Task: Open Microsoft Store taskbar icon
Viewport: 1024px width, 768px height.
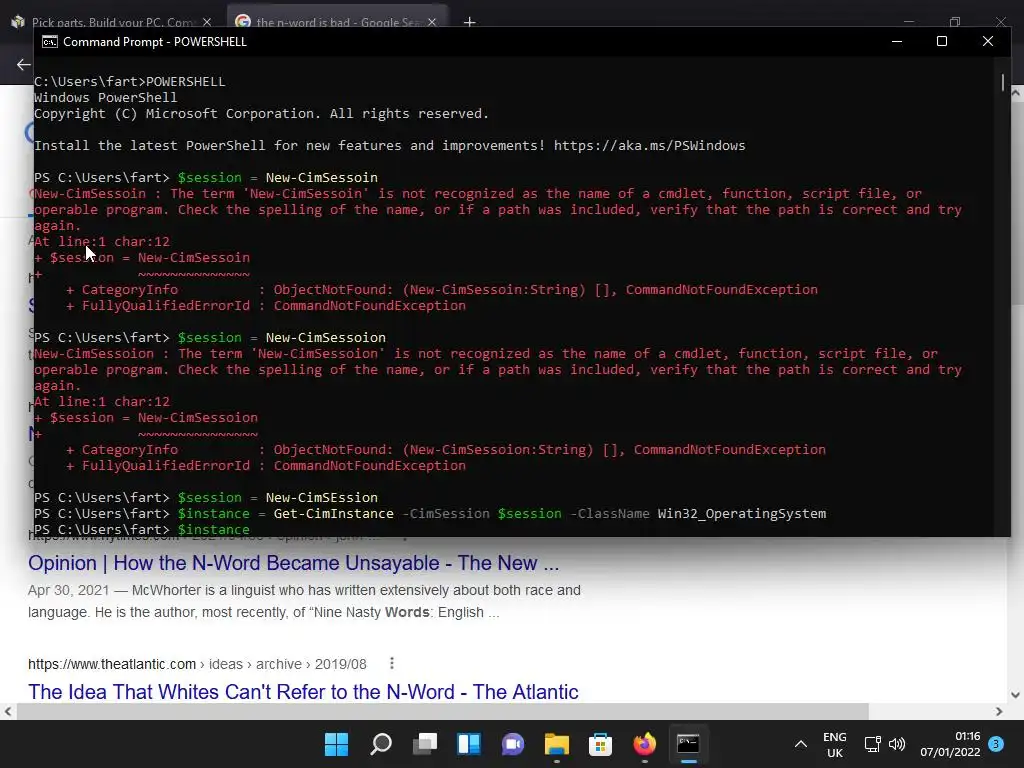Action: 600,744
